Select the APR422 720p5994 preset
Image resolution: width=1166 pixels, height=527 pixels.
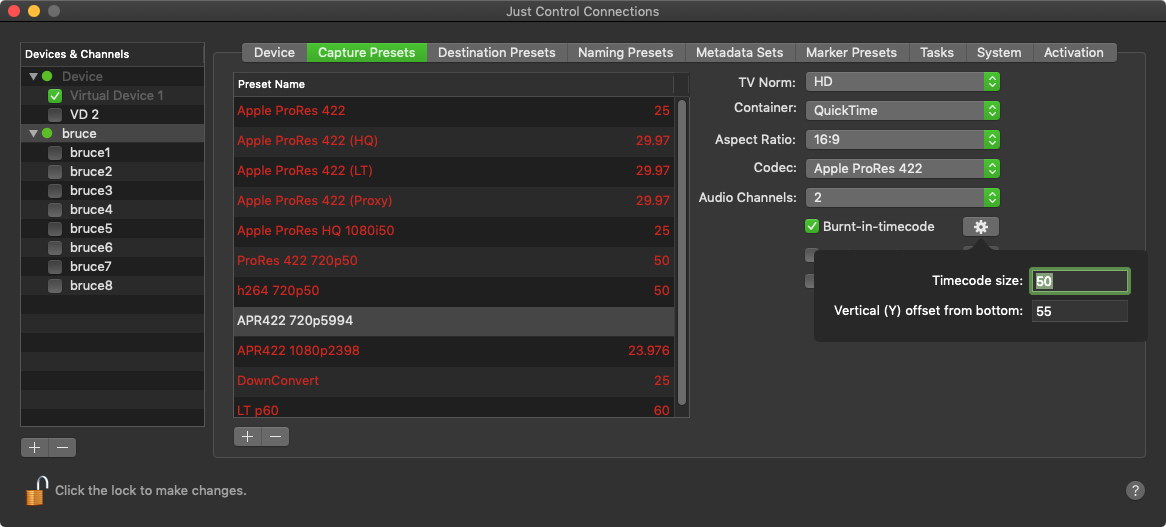(454, 321)
